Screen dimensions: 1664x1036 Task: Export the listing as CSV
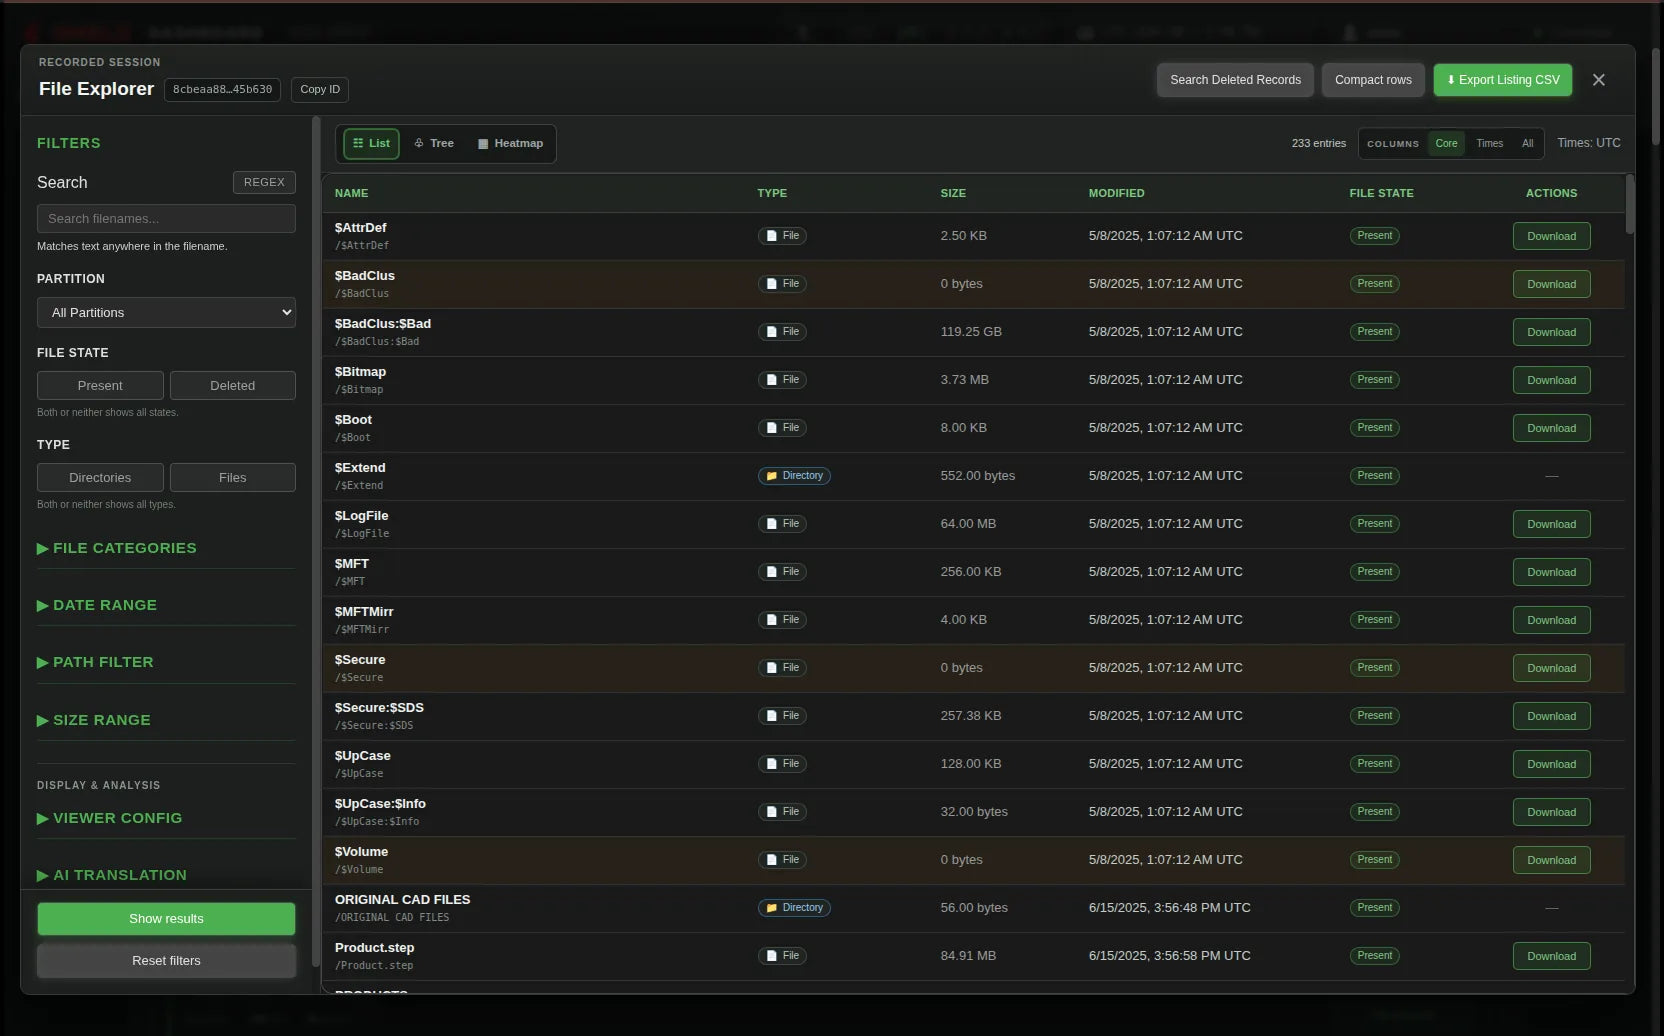coord(1503,80)
